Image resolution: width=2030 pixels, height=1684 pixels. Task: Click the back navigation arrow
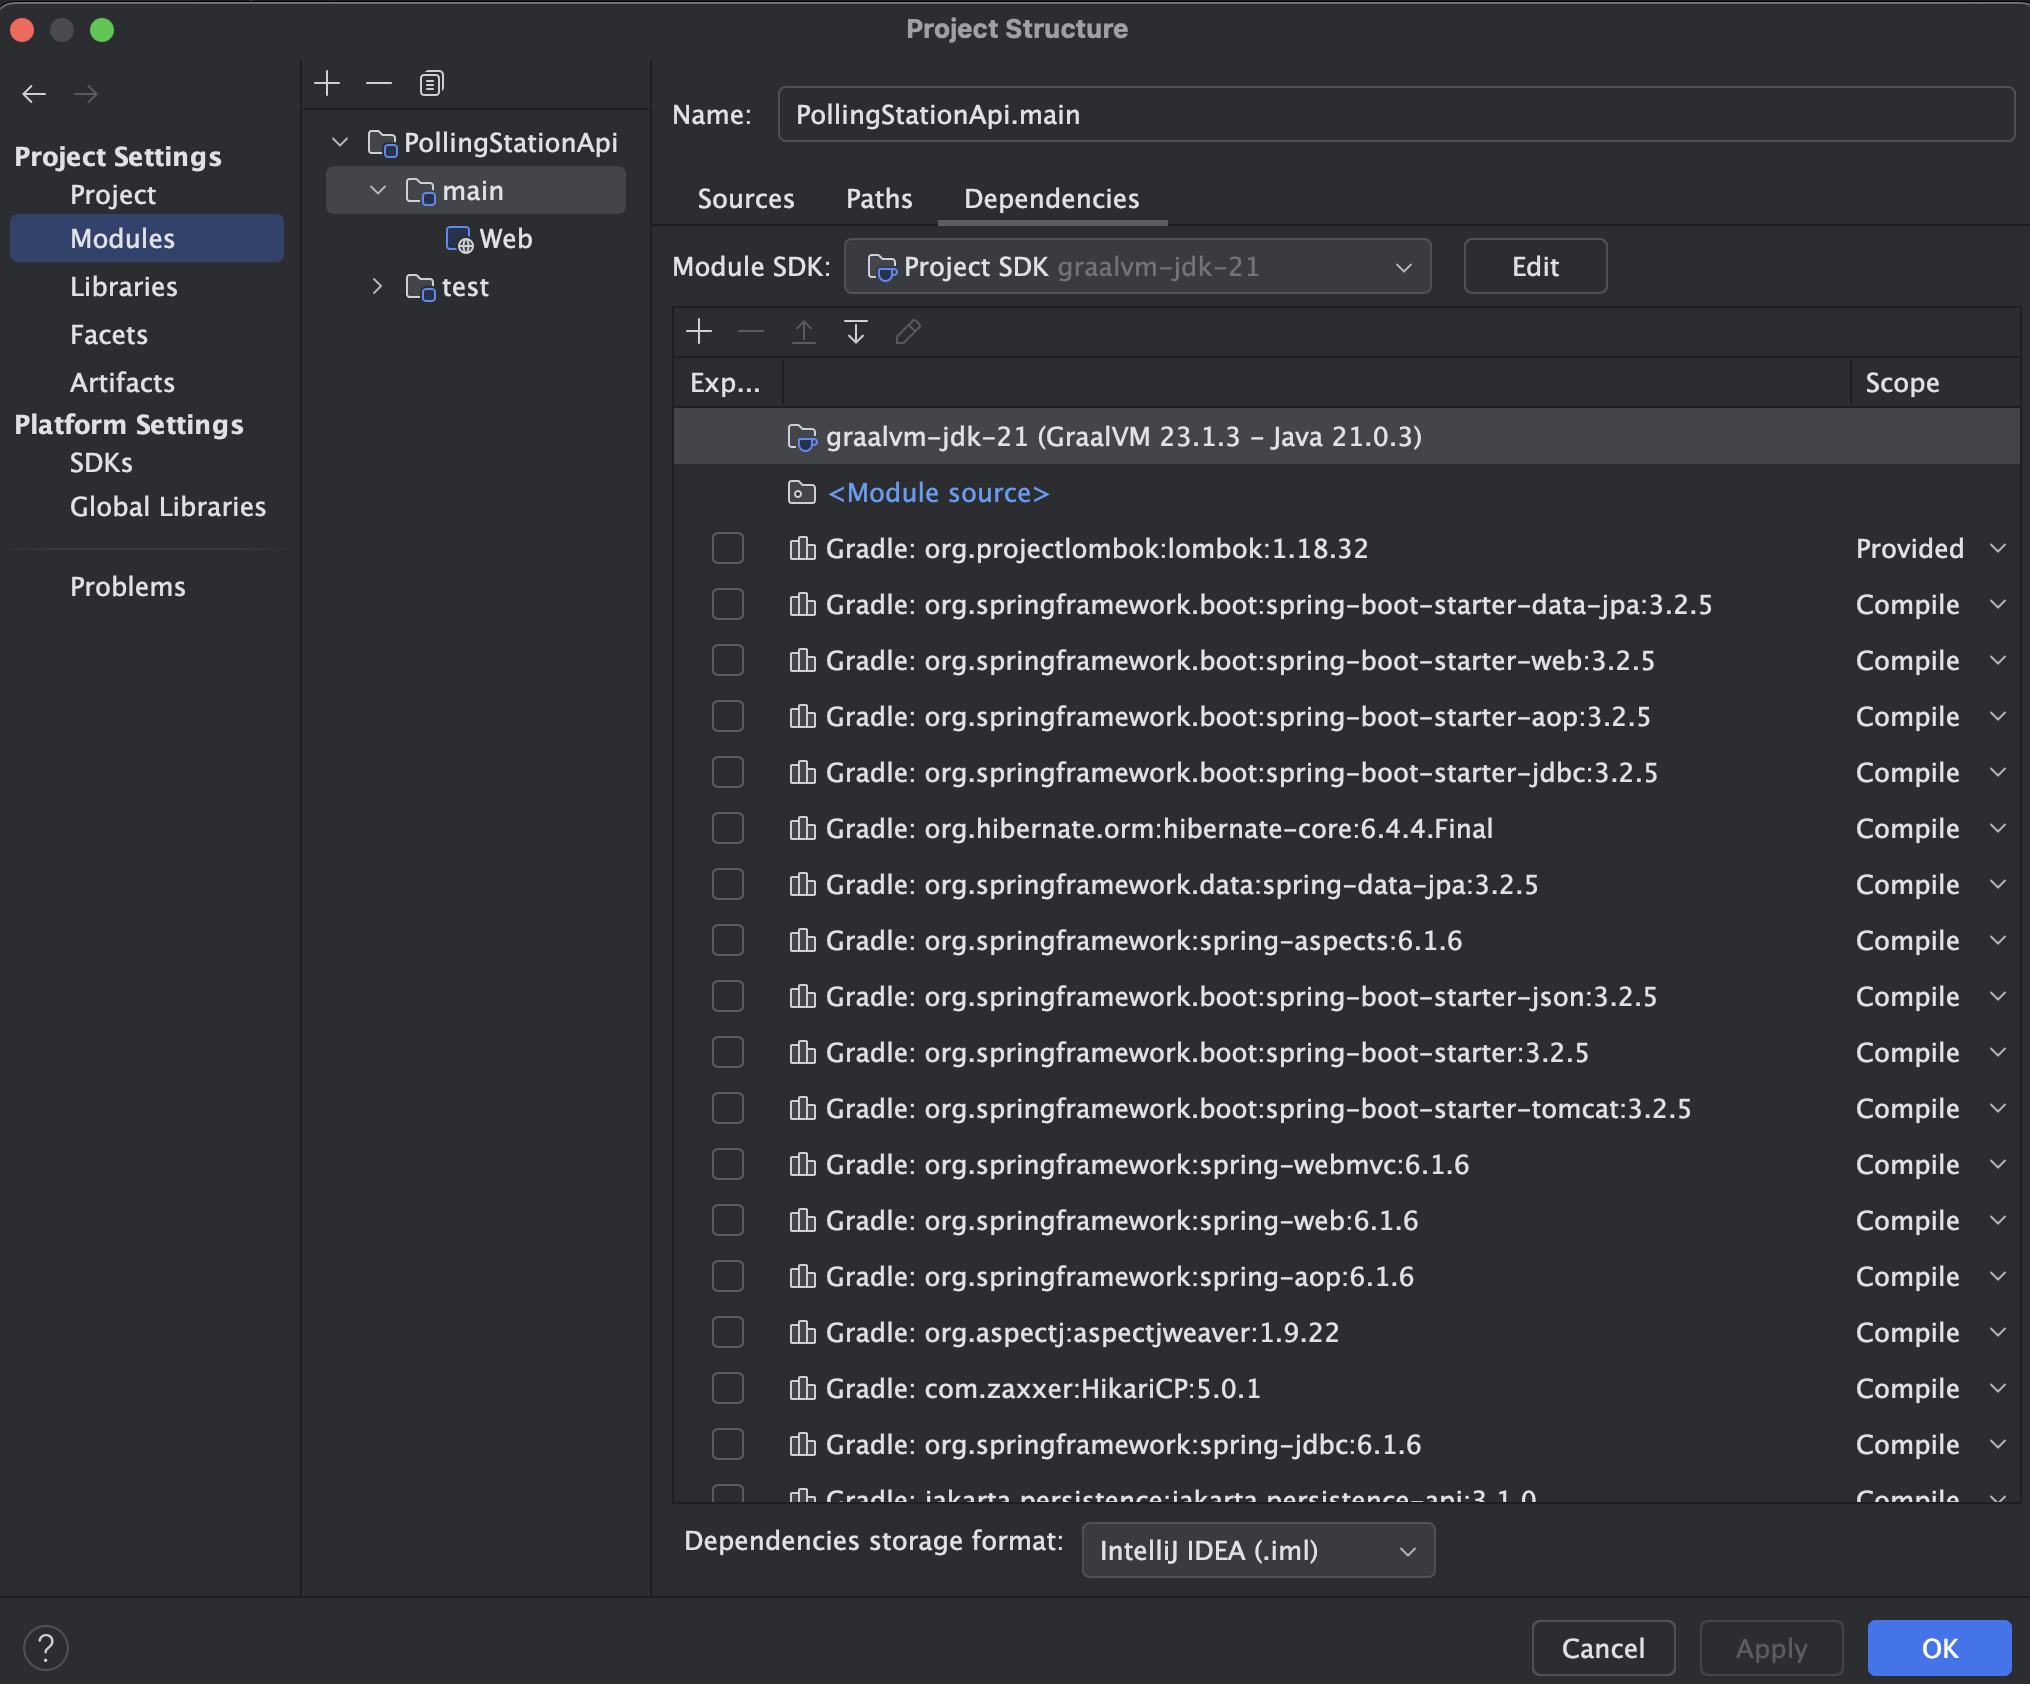(34, 94)
